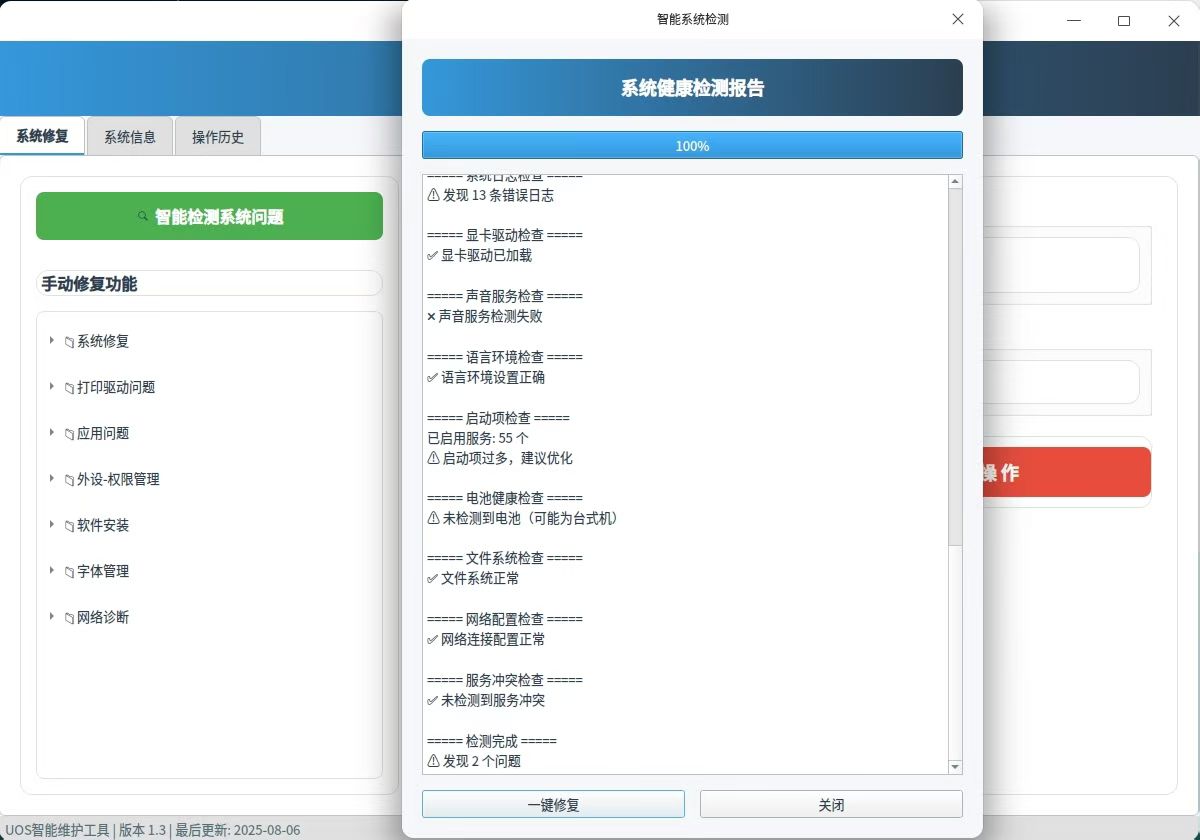Expand the 字体管理 tree node arrow

(52, 571)
